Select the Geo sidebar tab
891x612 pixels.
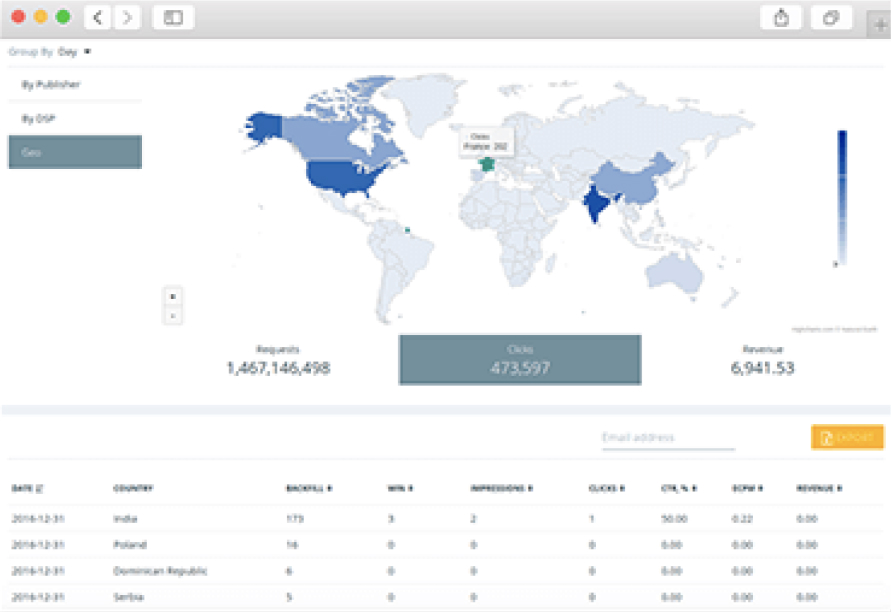pyautogui.click(x=74, y=152)
